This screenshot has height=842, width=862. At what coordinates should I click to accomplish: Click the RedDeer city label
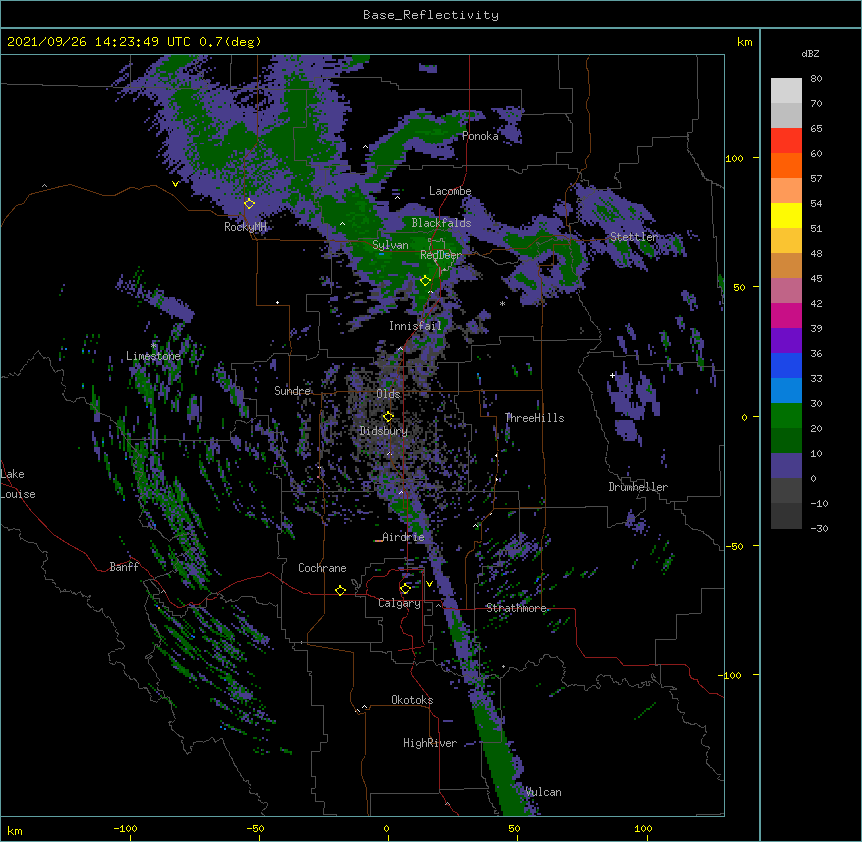click(x=441, y=255)
